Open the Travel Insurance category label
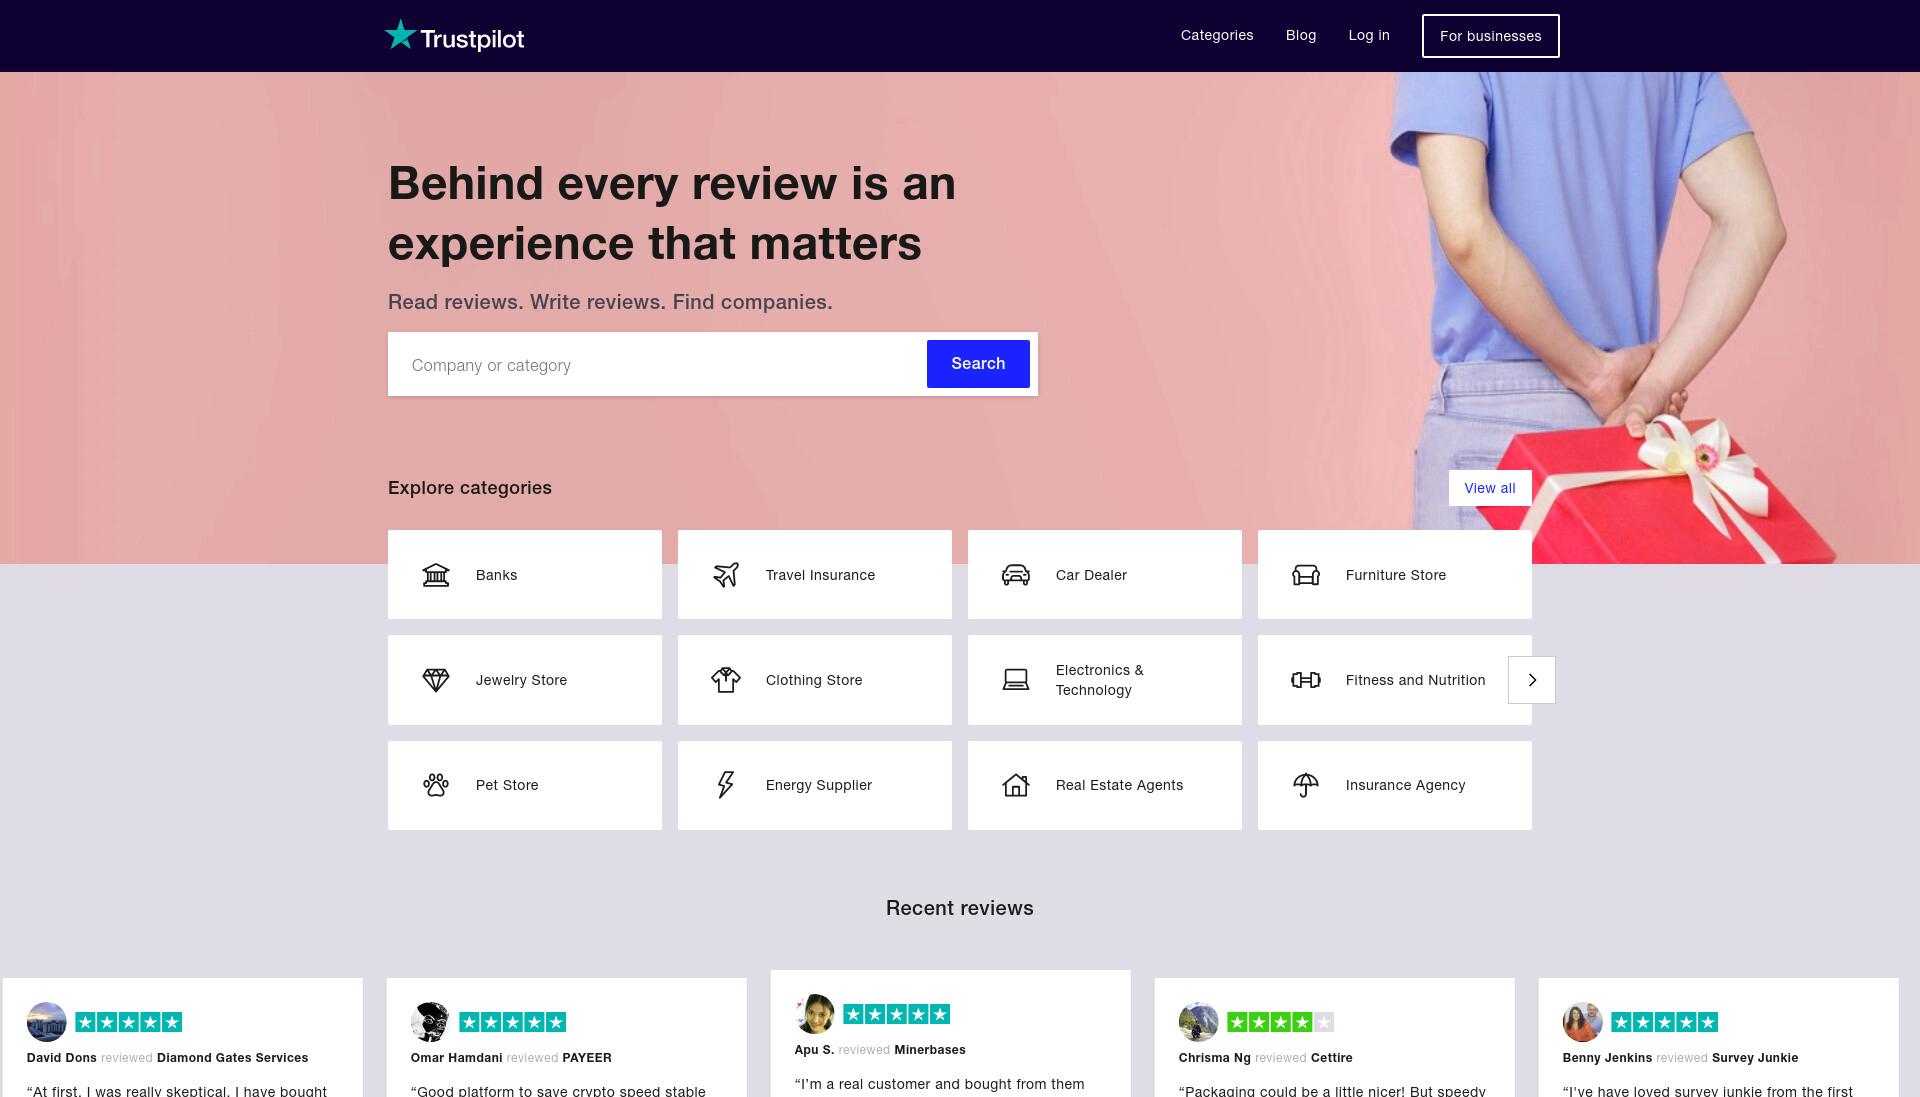This screenshot has height=1097, width=1920. pyautogui.click(x=820, y=575)
